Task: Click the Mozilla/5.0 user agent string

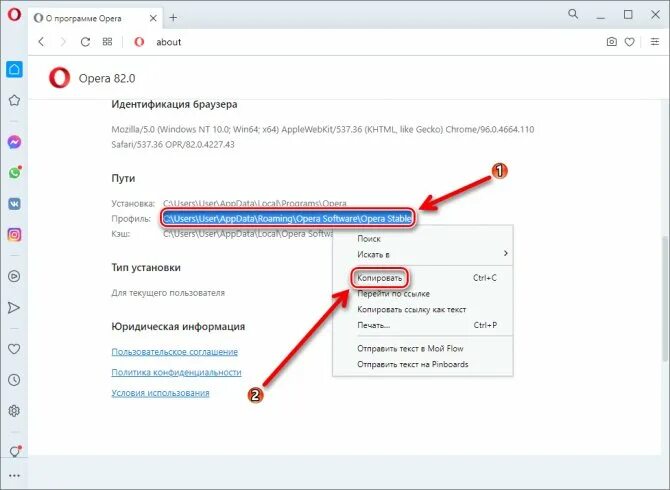Action: pos(323,137)
